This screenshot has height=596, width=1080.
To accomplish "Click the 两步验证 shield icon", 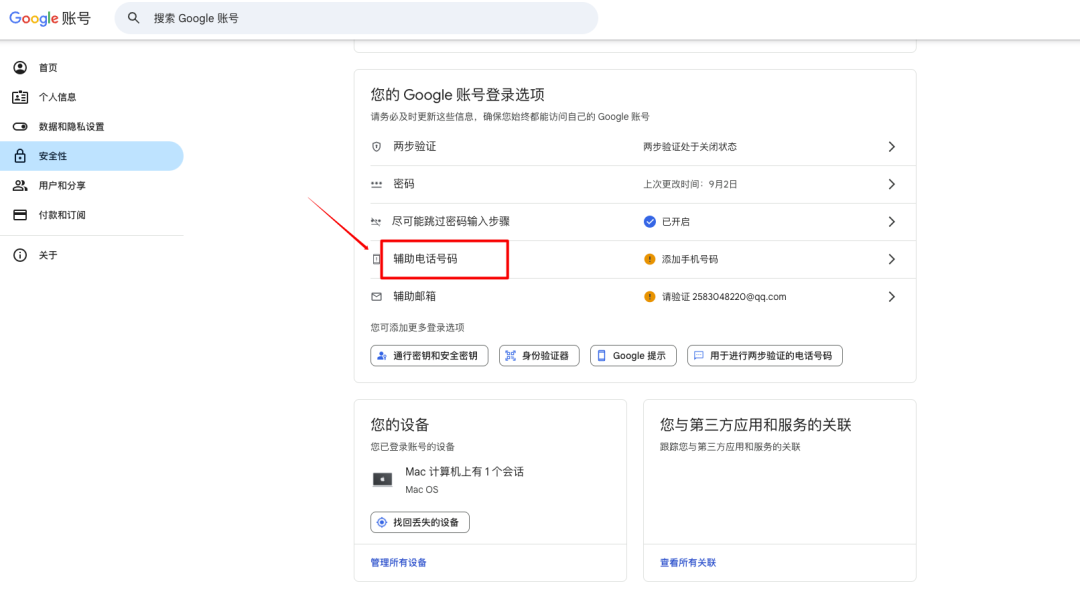I will pyautogui.click(x=376, y=147).
